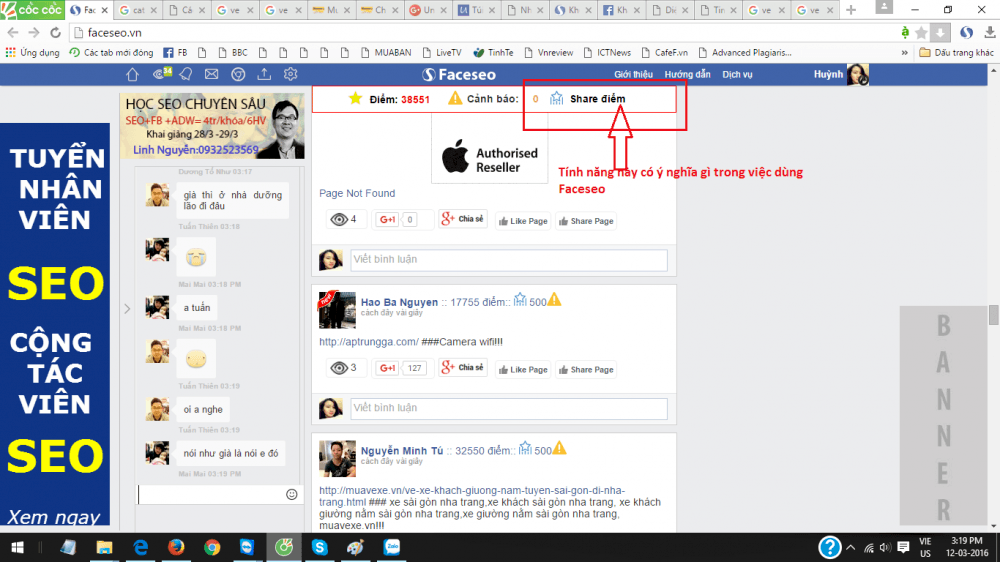
Task: Open the Các tab mới đóng list
Action: tap(111, 53)
